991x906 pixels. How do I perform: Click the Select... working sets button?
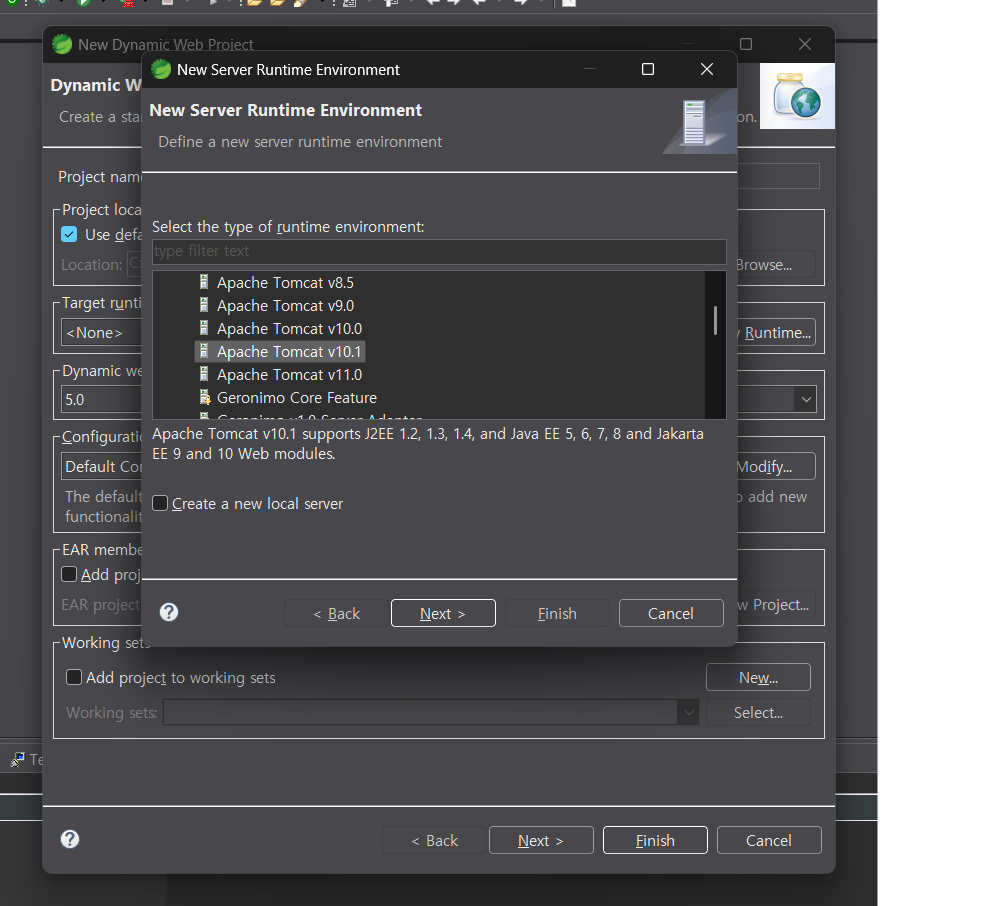(758, 713)
